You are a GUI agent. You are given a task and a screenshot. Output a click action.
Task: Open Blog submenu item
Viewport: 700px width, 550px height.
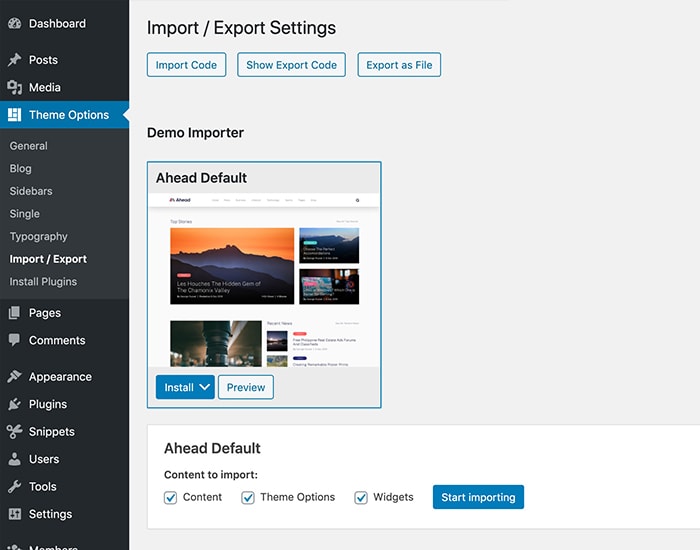pyautogui.click(x=21, y=169)
